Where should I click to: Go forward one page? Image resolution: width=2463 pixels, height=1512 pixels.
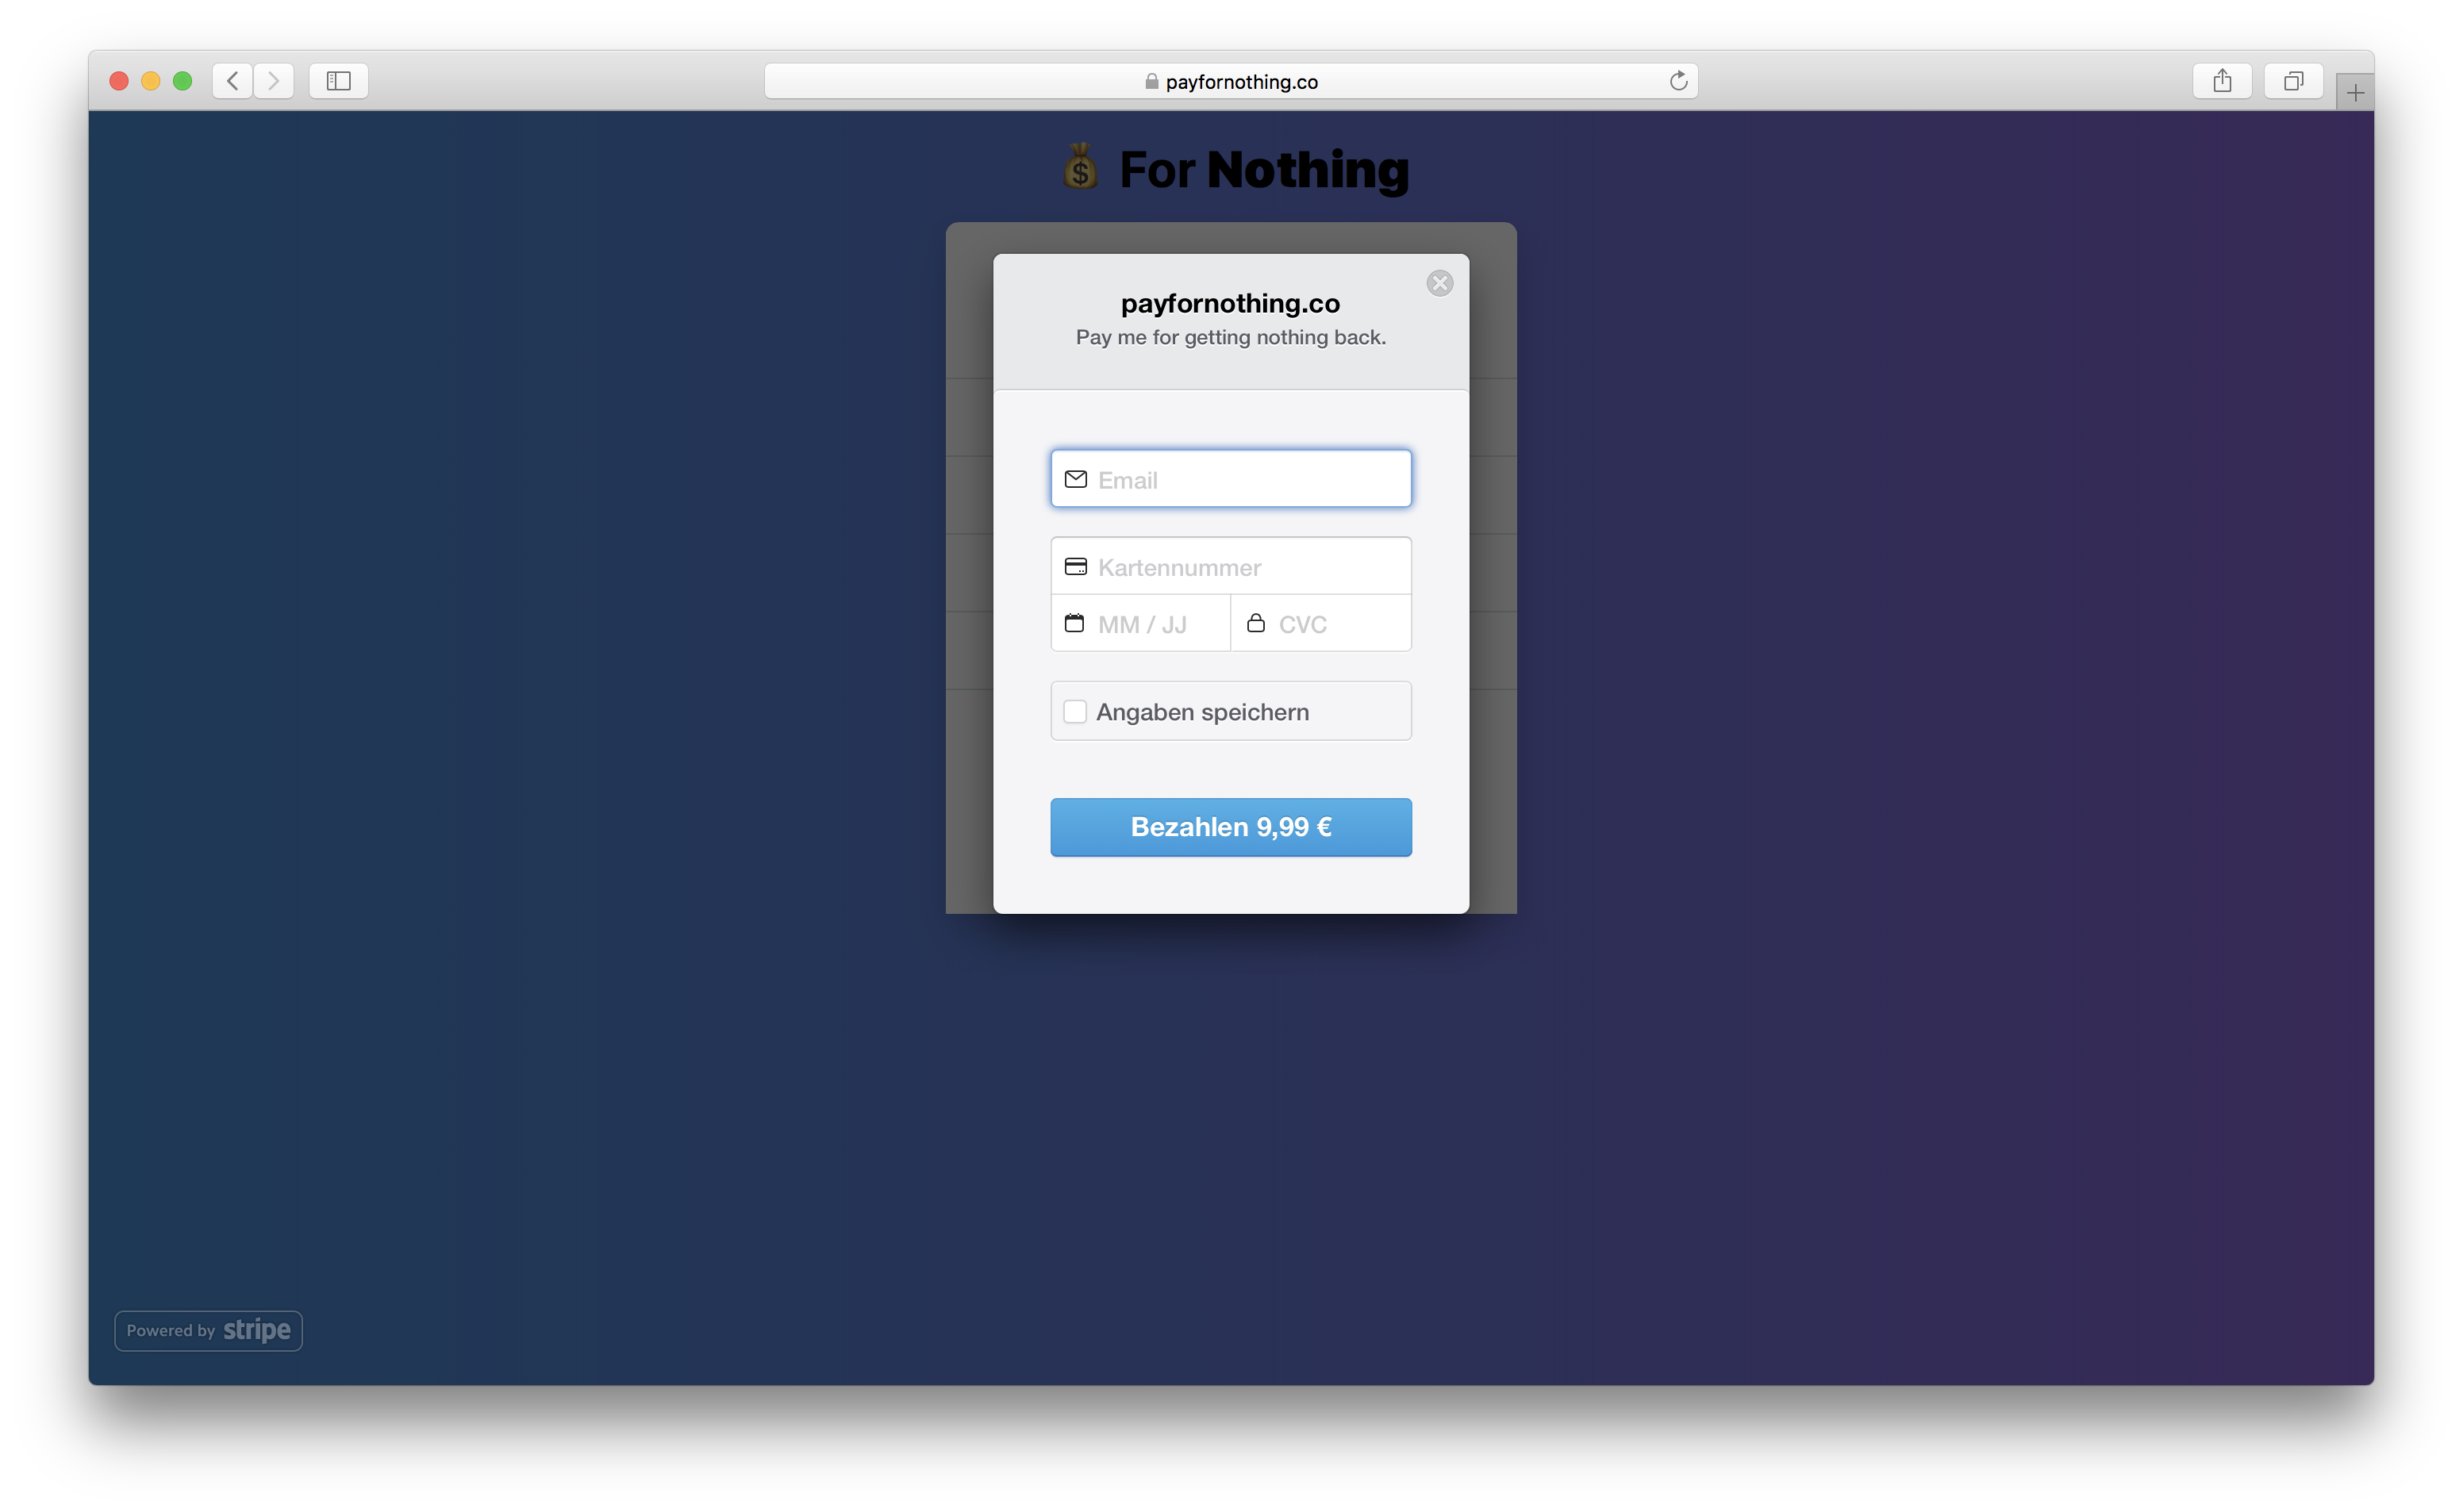point(273,81)
